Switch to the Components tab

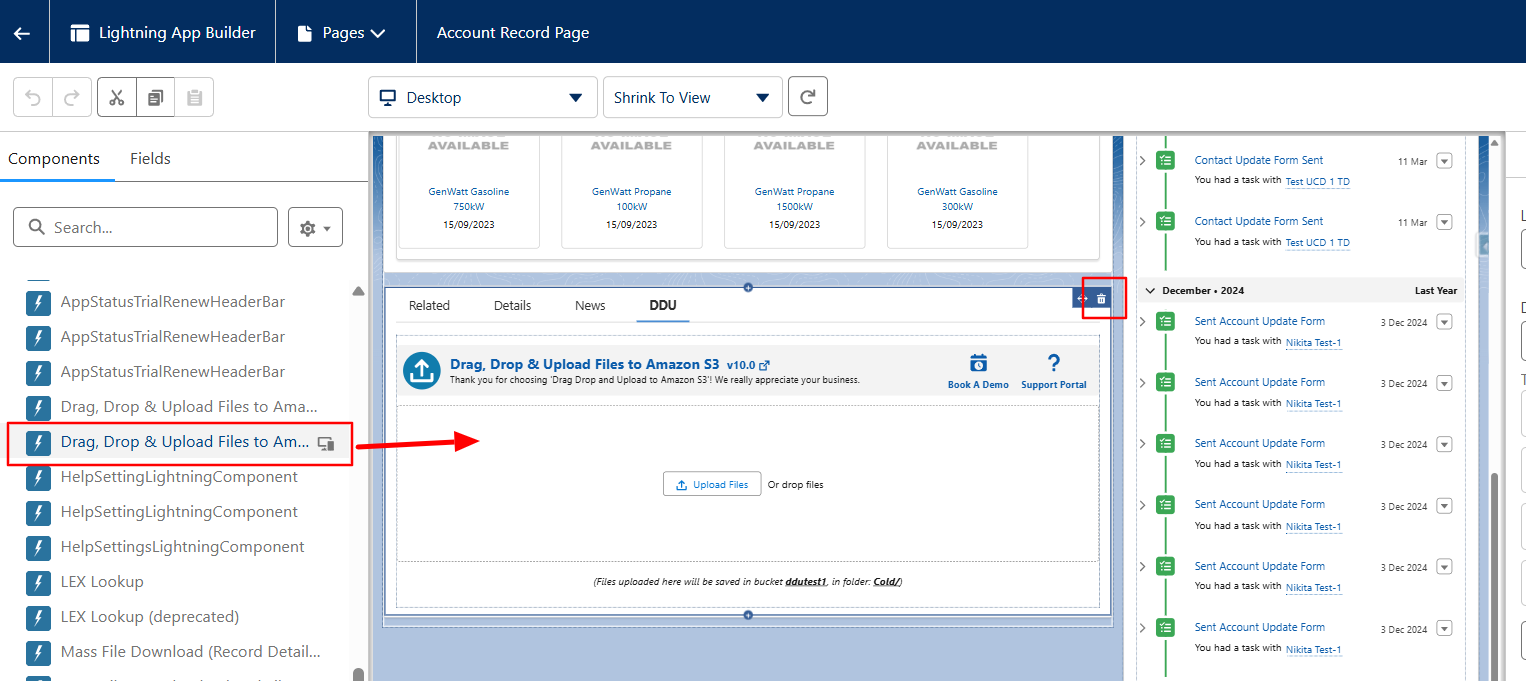click(54, 158)
